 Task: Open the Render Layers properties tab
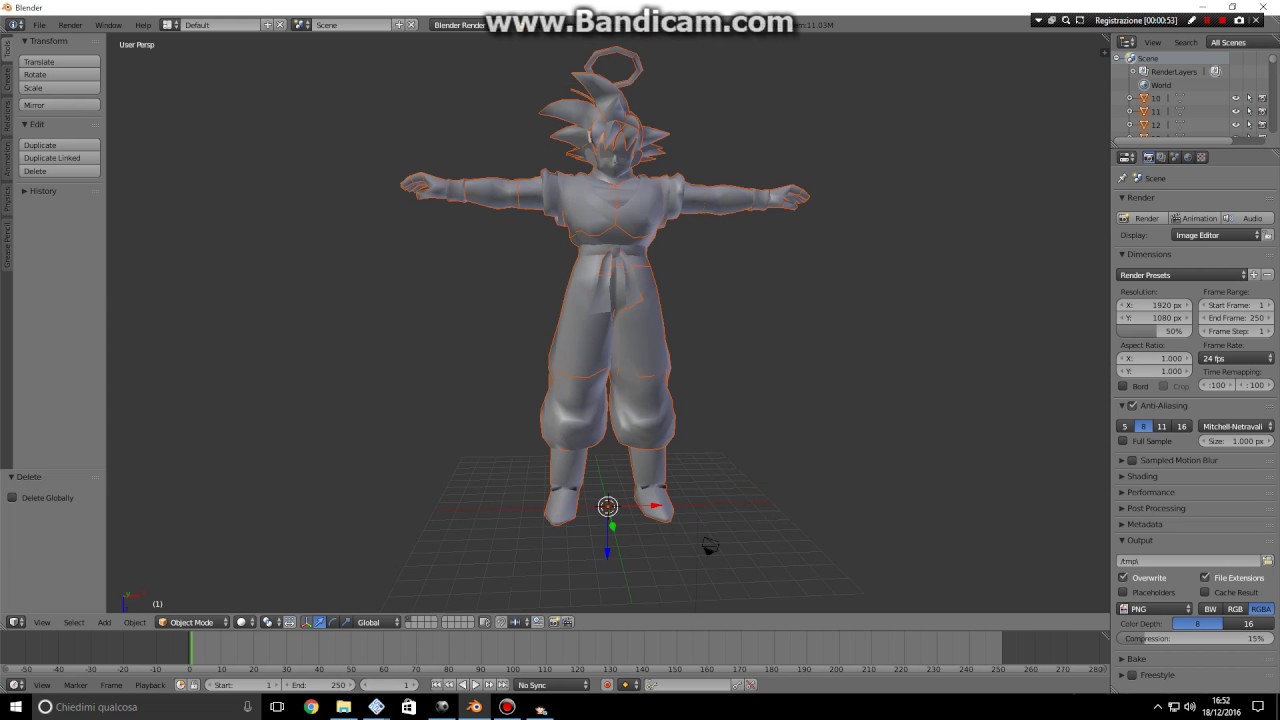tap(1161, 157)
